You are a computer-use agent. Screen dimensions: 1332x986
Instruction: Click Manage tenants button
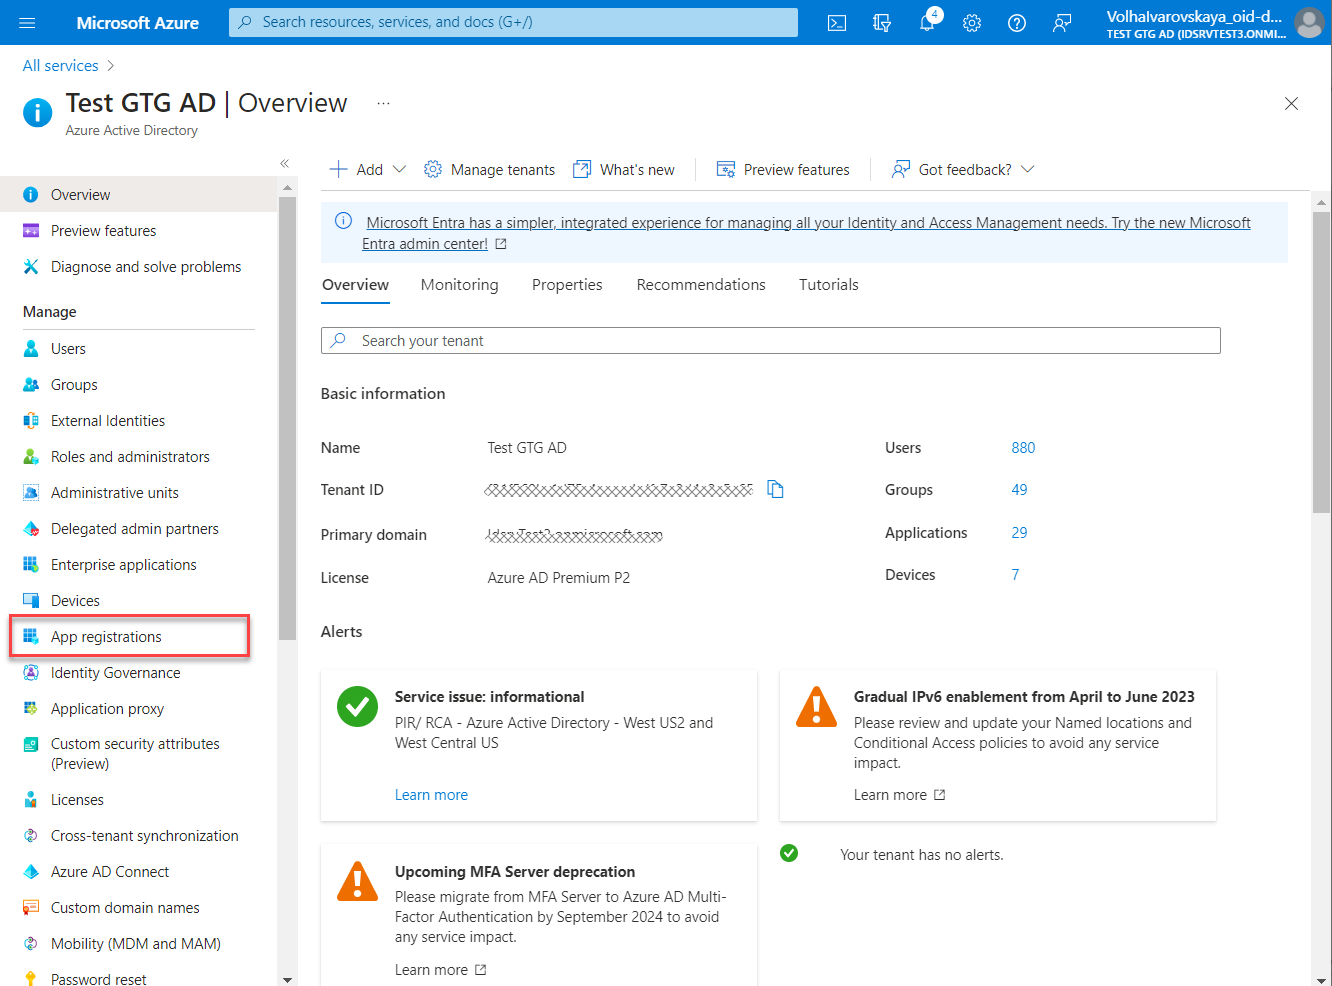click(x=490, y=170)
